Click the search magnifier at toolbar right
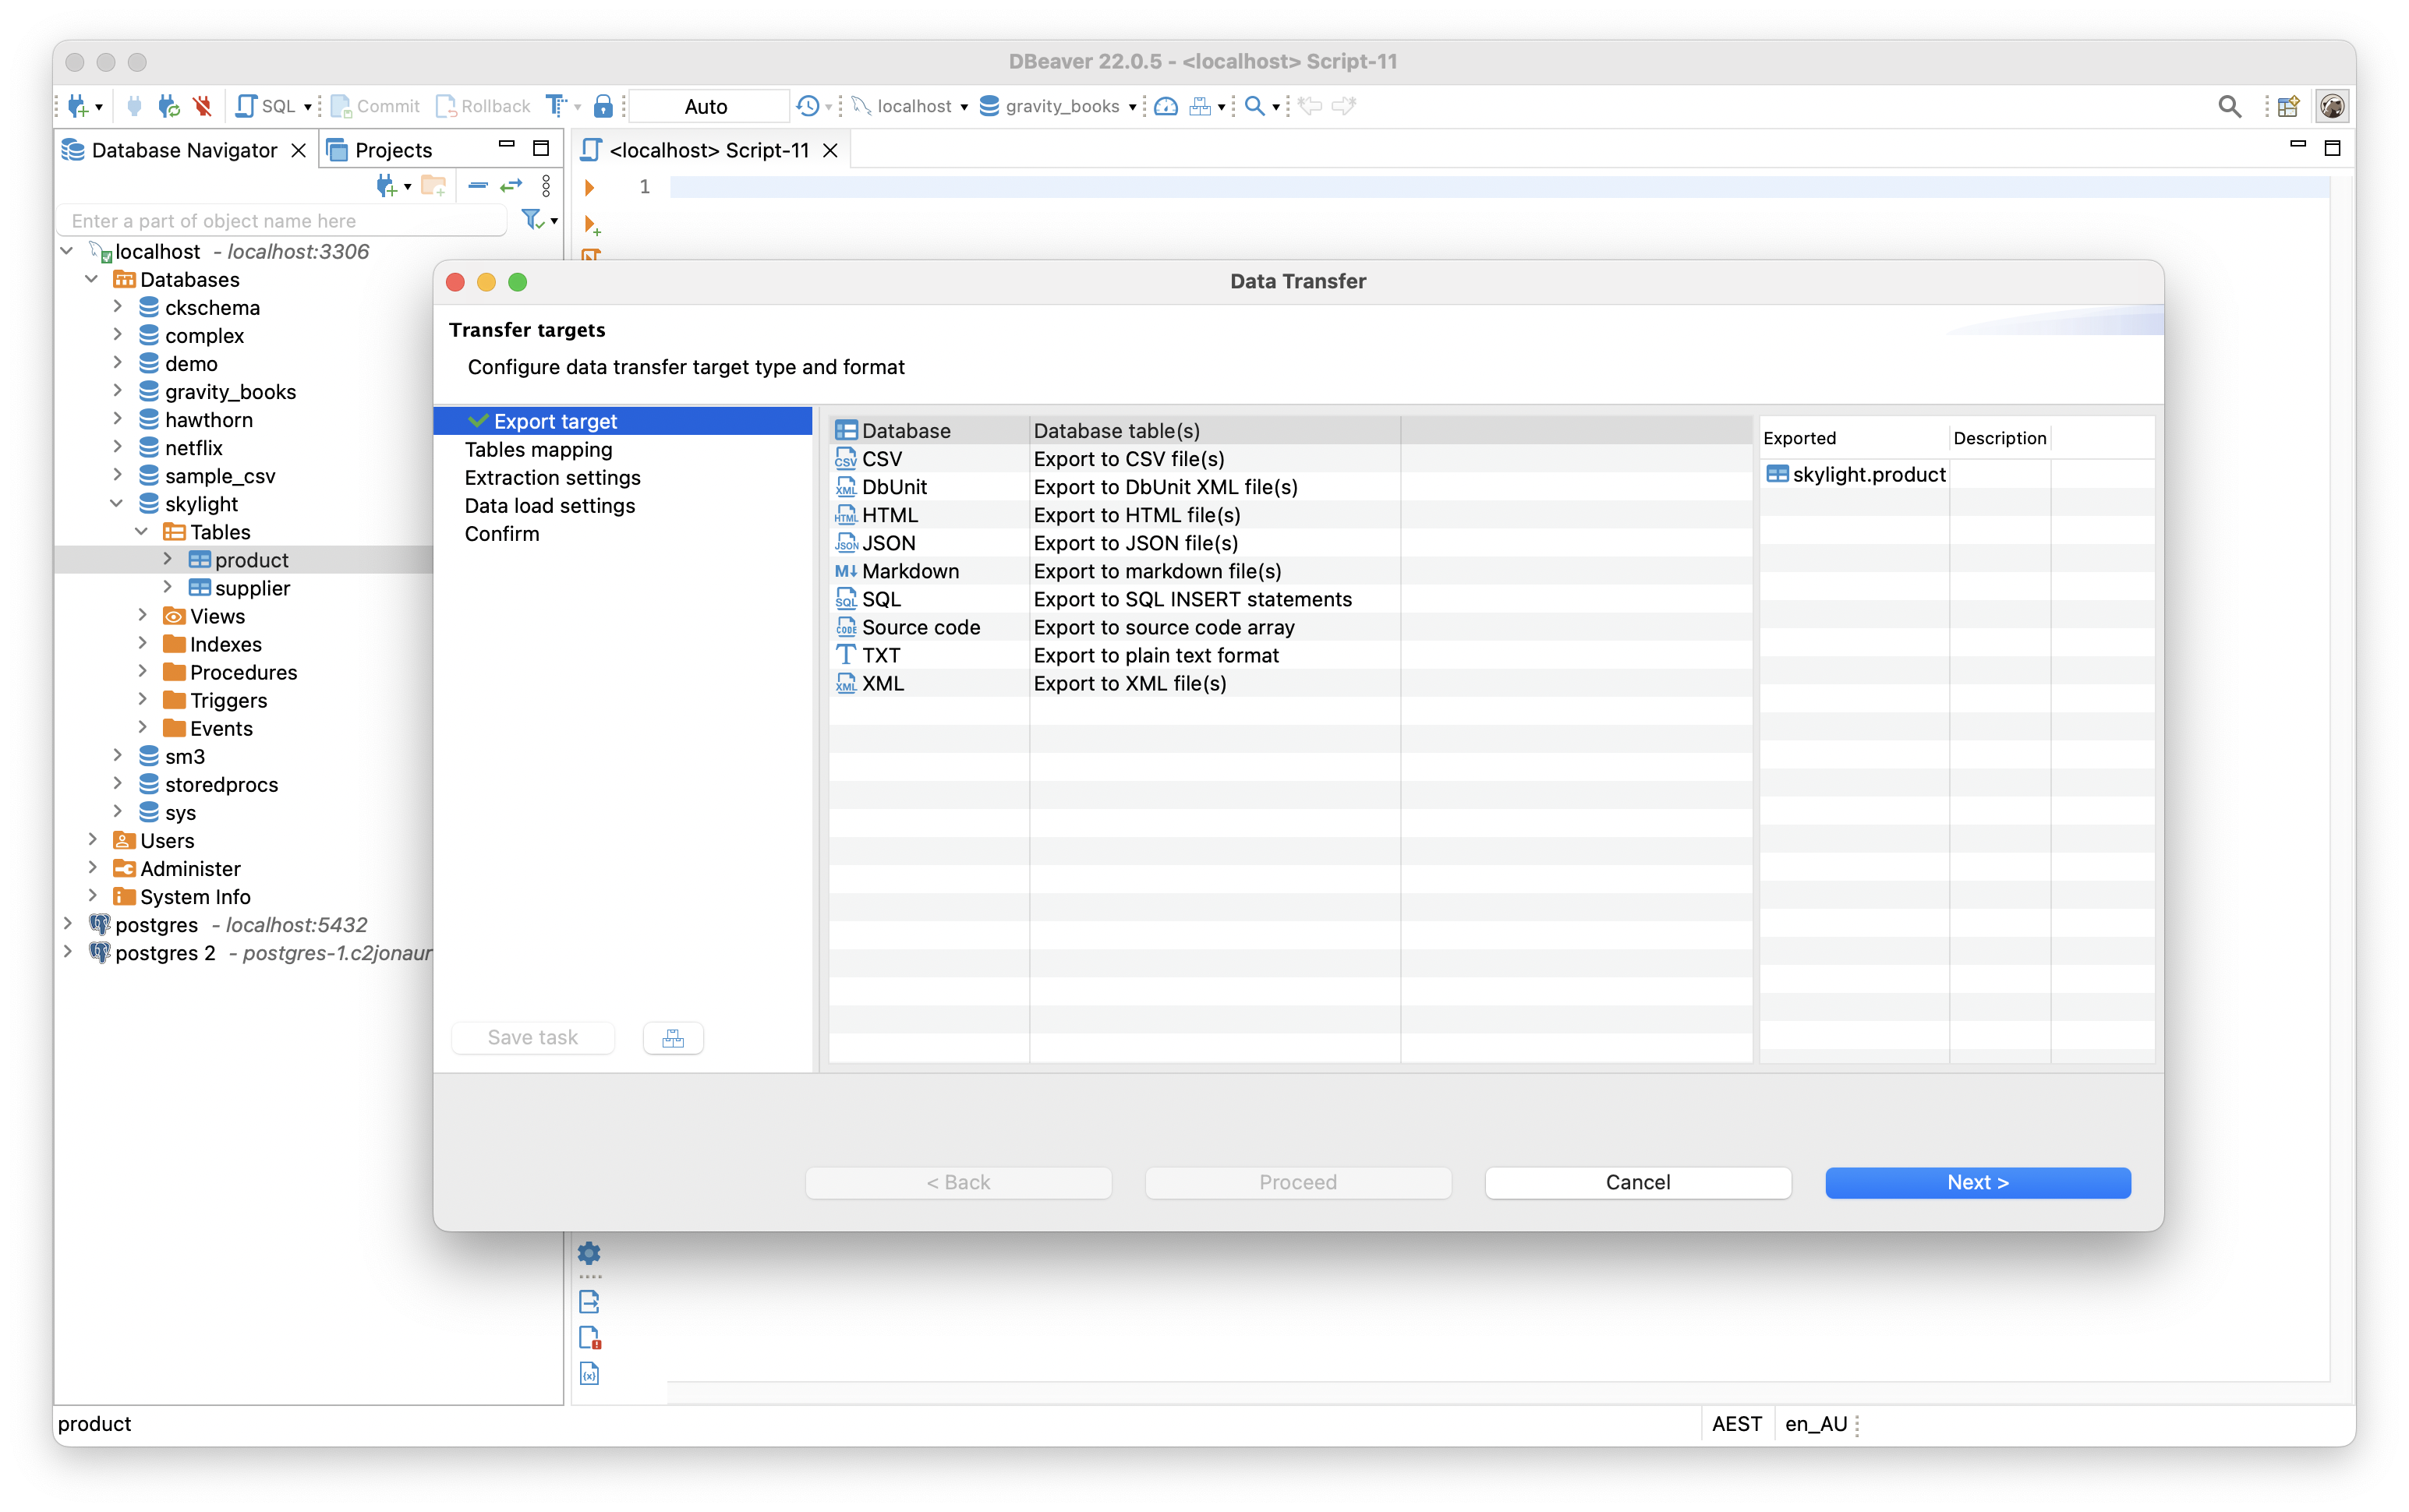 click(2229, 106)
